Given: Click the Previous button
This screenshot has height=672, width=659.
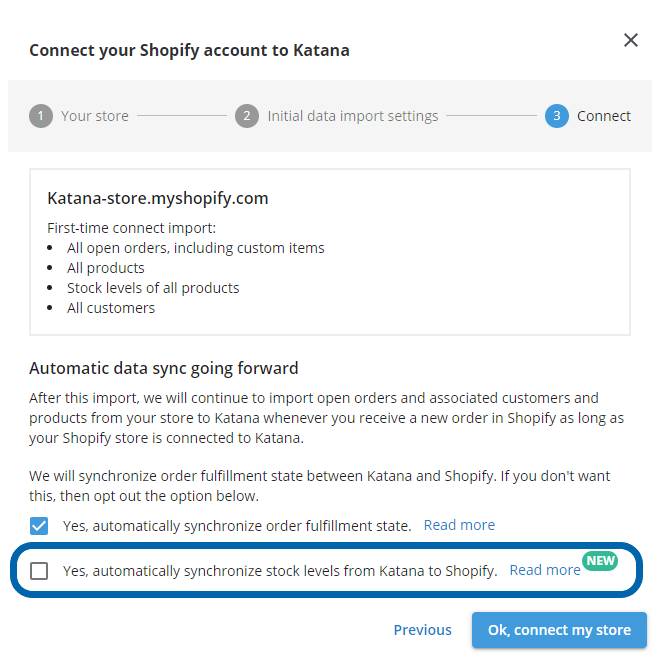Looking at the screenshot, I should point(422,630).
